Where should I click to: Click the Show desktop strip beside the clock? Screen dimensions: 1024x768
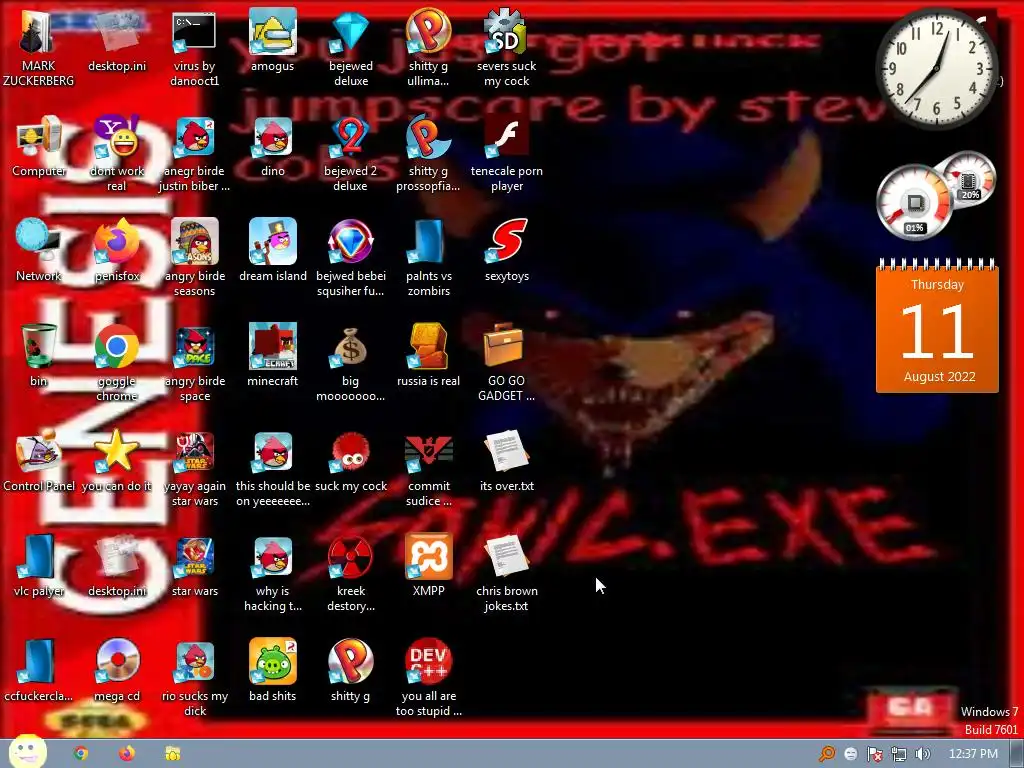coord(1016,754)
